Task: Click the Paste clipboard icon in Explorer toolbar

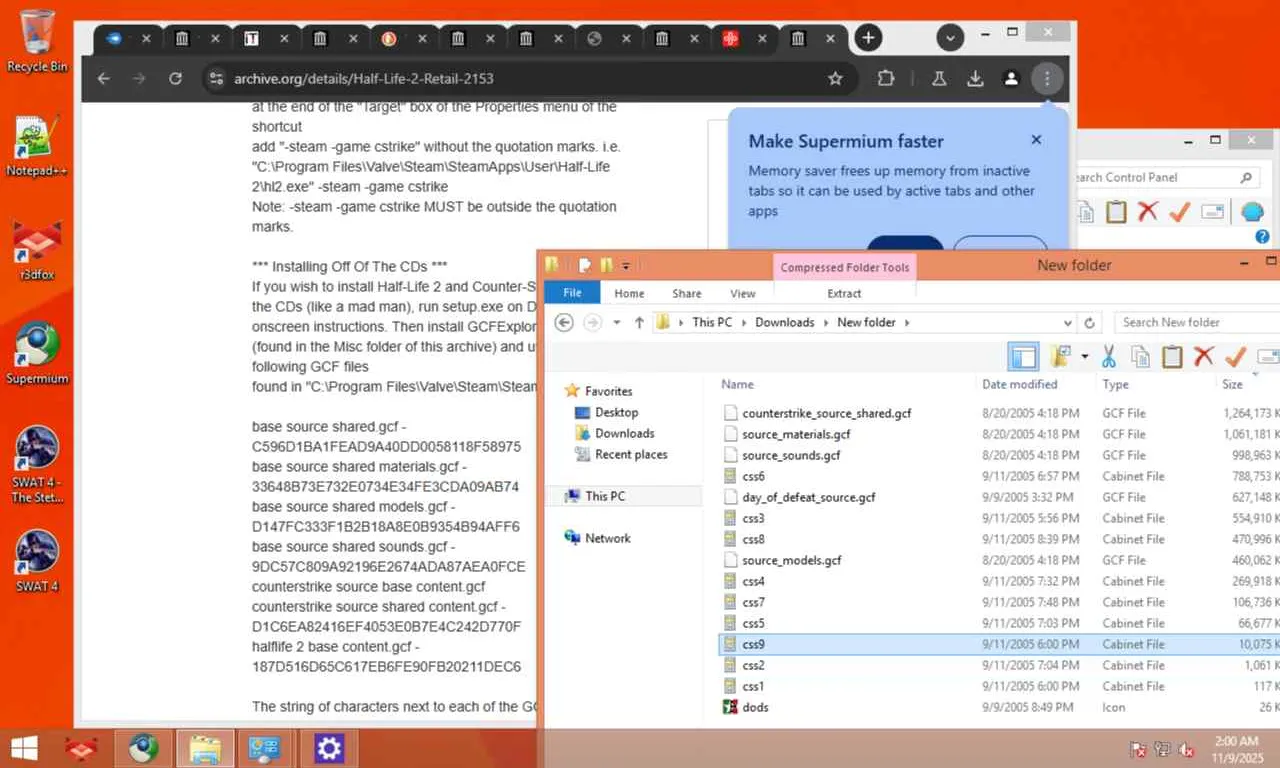Action: (x=1172, y=356)
